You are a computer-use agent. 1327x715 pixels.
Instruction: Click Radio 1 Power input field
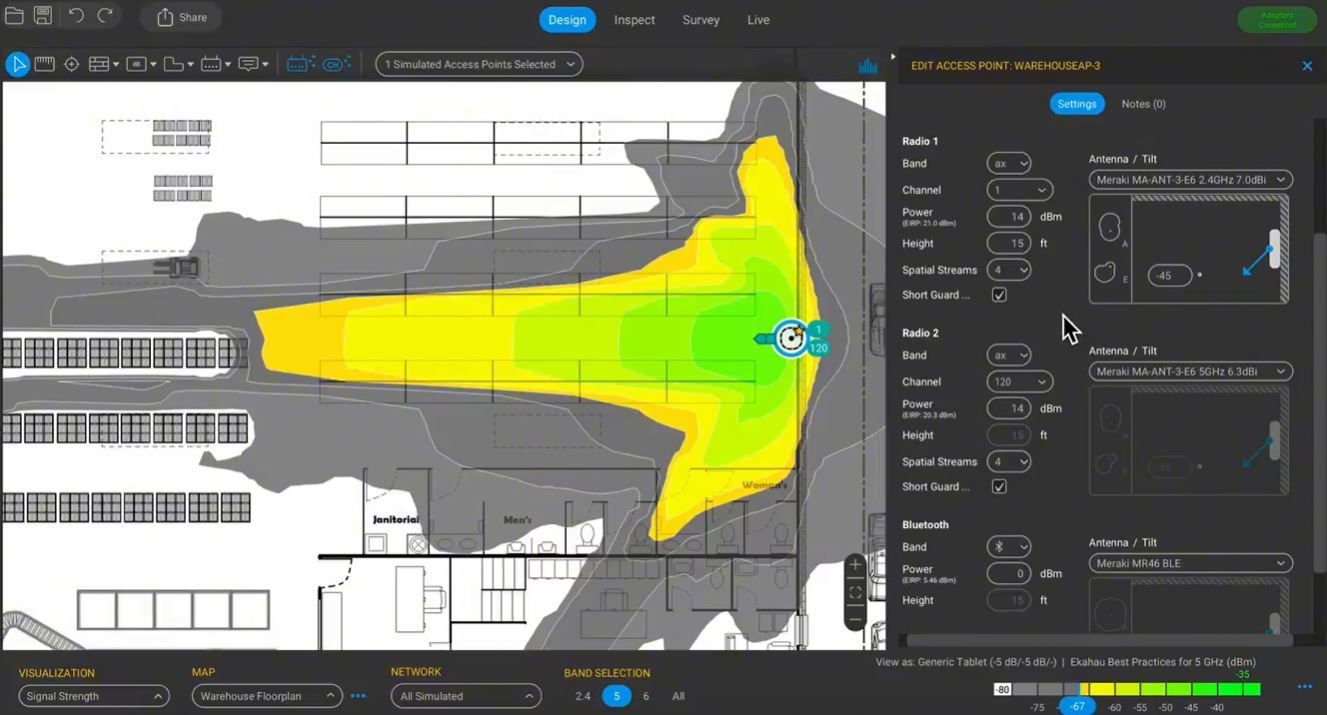click(x=1008, y=216)
